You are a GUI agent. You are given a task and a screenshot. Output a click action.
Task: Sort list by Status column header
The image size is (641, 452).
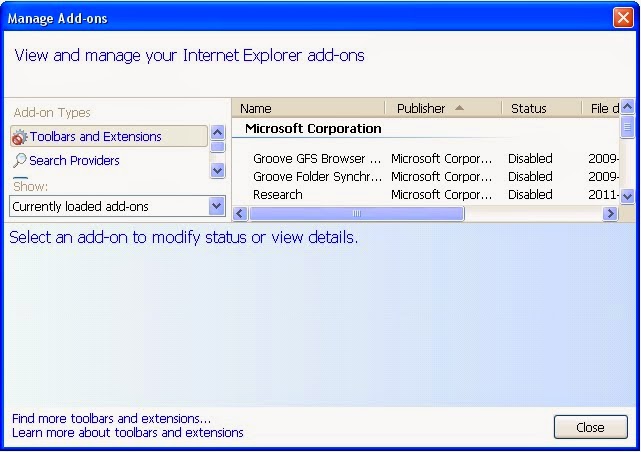pyautogui.click(x=541, y=108)
